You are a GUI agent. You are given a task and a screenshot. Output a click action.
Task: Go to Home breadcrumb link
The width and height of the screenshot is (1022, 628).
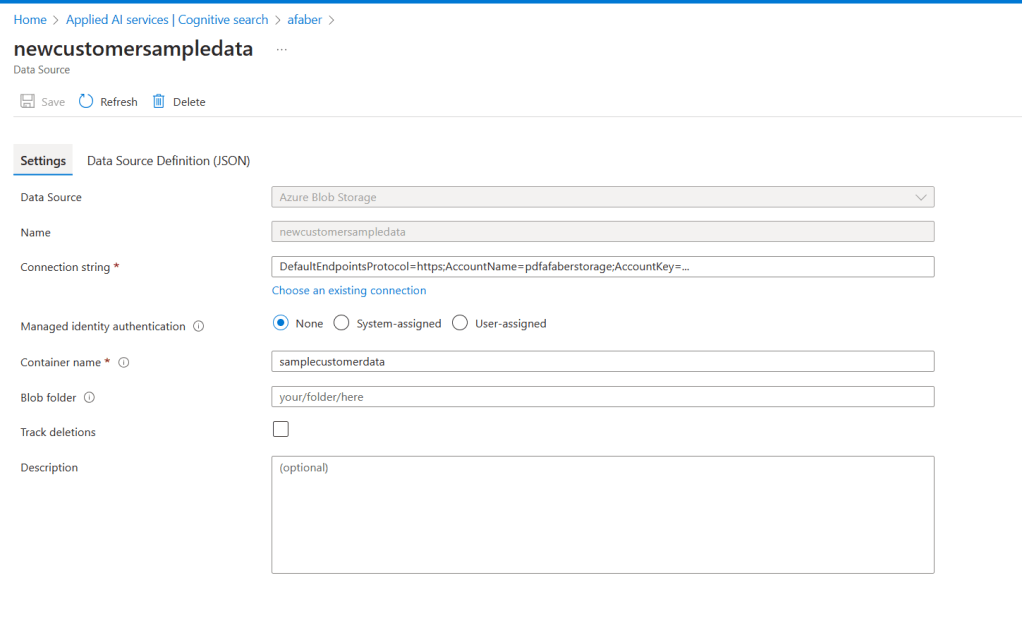point(30,20)
